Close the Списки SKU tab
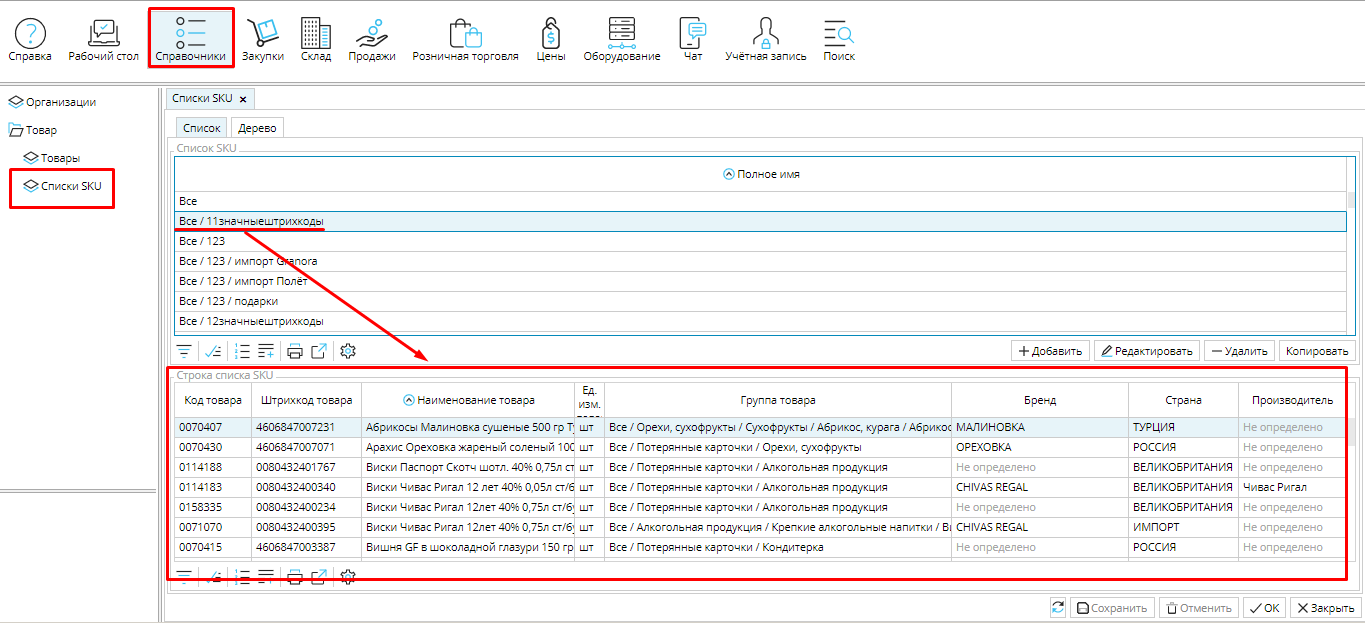 click(x=243, y=99)
